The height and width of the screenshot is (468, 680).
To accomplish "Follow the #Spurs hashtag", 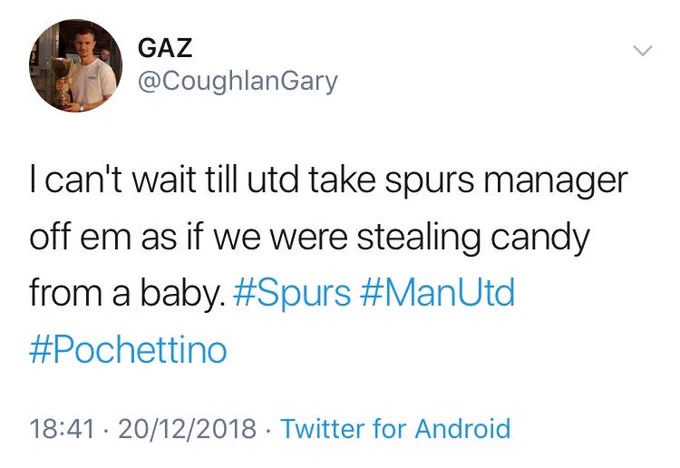I will [292, 293].
